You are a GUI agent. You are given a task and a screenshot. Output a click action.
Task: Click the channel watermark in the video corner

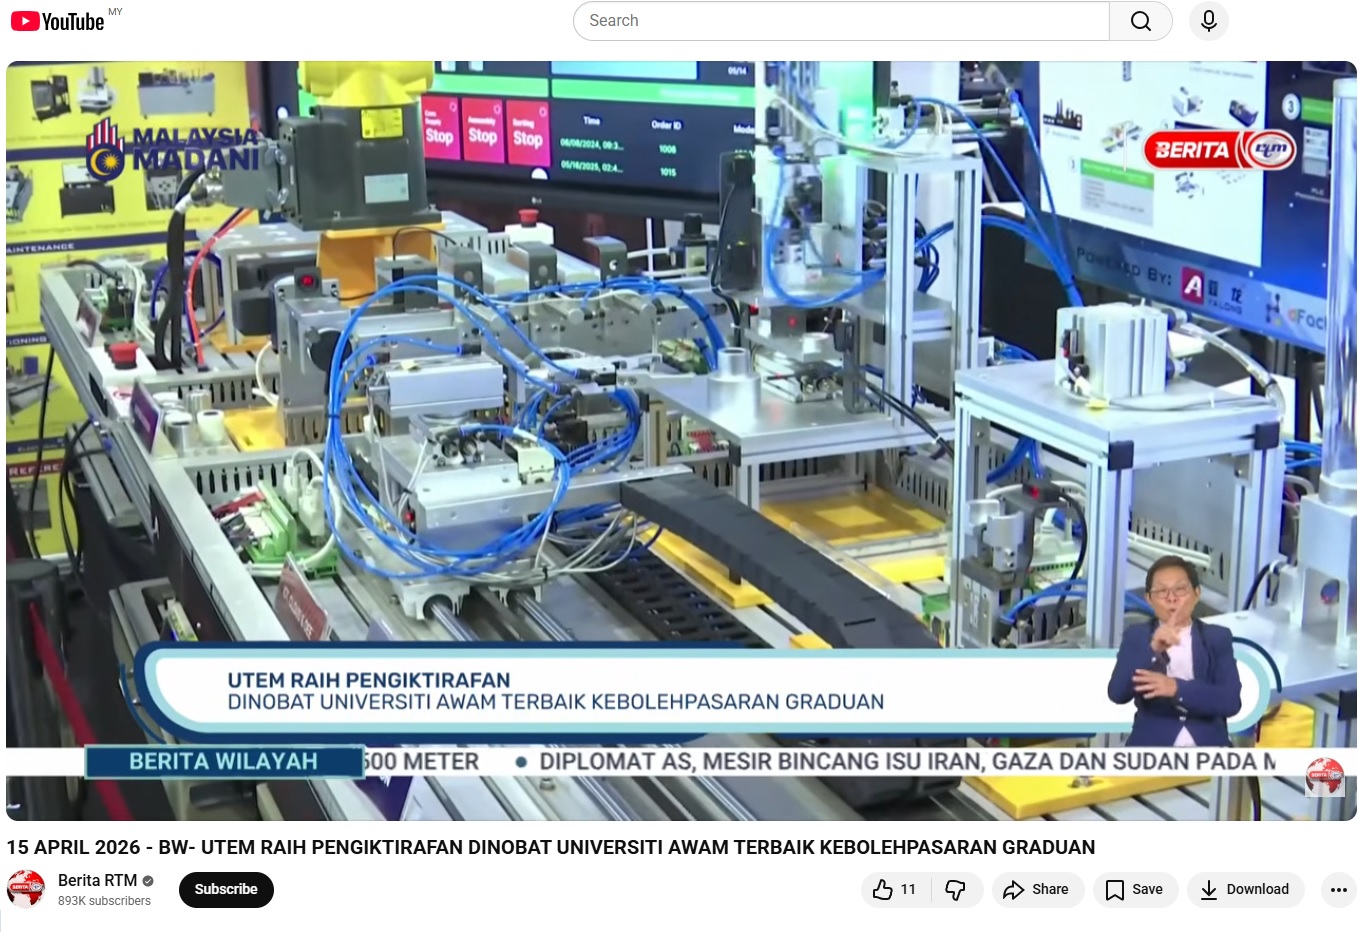pyautogui.click(x=1324, y=777)
